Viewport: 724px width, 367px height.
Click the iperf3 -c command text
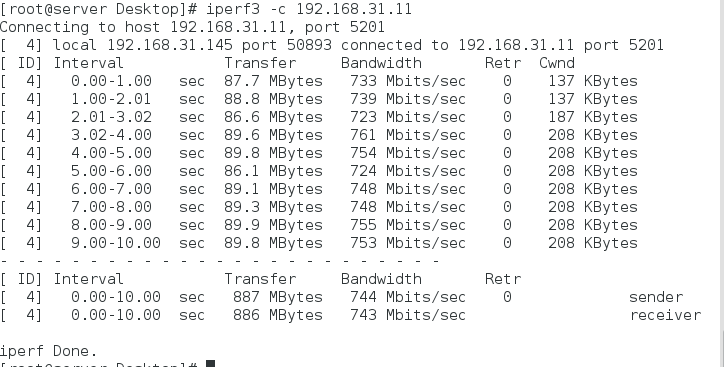(308, 9)
